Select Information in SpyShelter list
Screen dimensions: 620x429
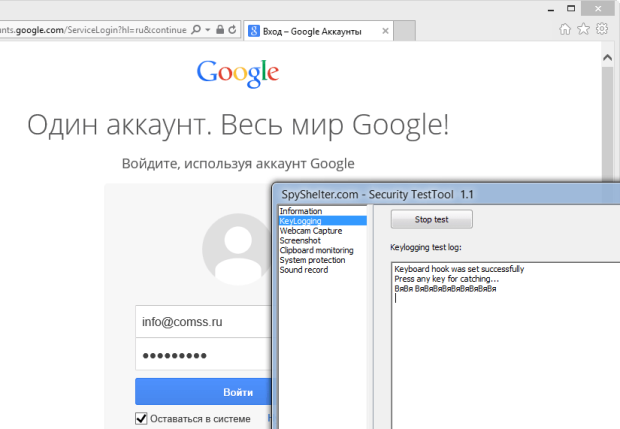323,211
